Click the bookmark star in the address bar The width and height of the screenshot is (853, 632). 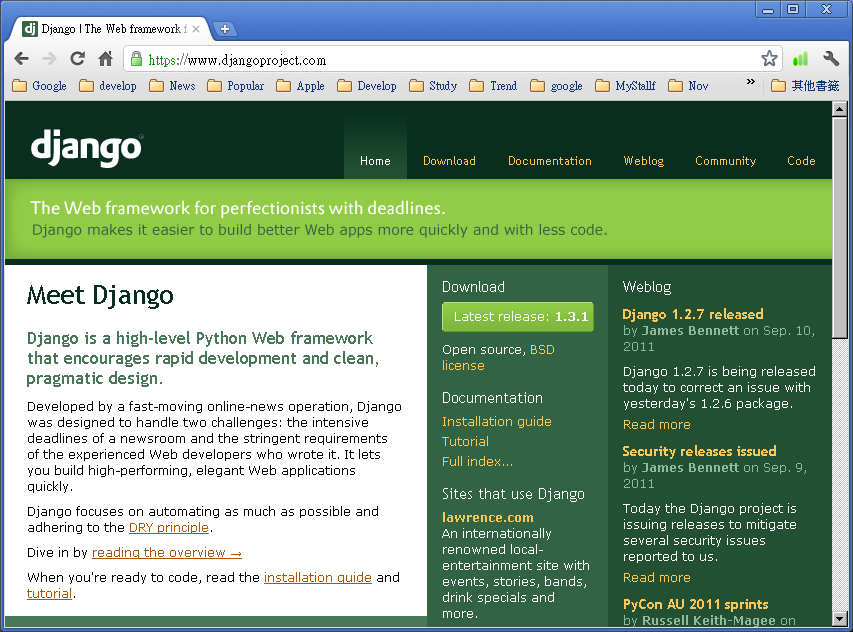(768, 58)
